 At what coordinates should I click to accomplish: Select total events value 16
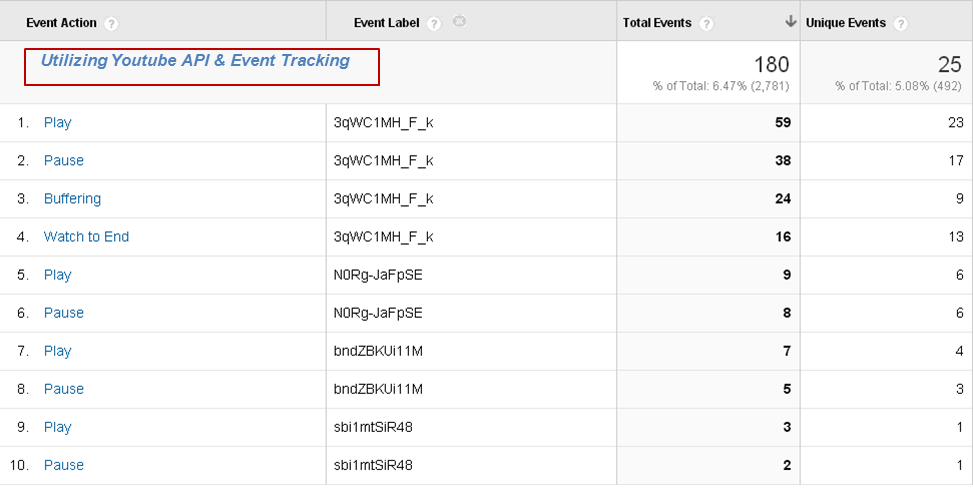[x=782, y=237]
